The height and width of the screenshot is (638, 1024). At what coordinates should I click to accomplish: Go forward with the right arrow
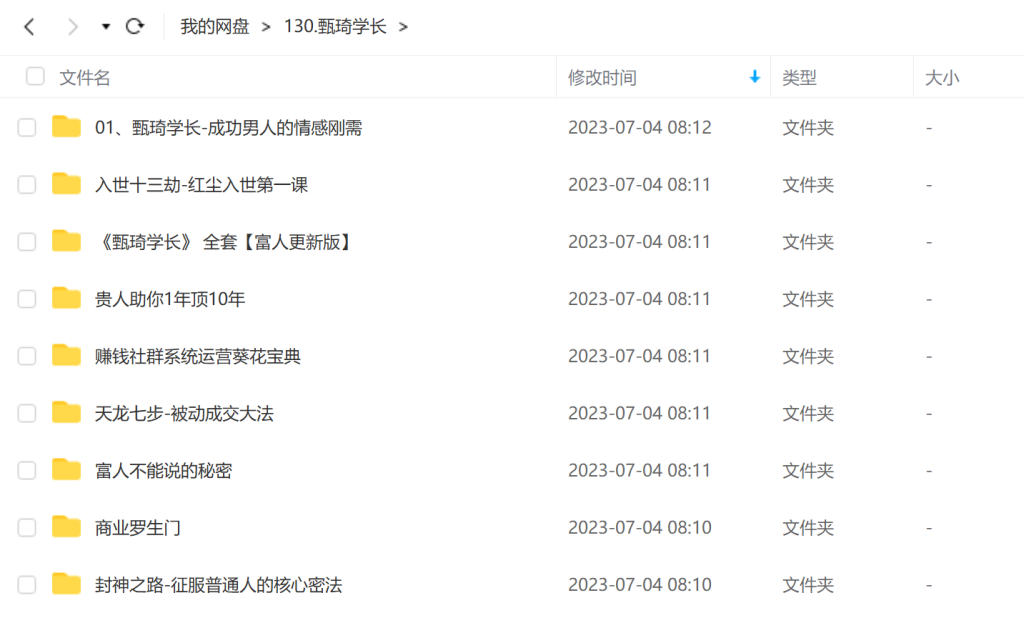72,27
